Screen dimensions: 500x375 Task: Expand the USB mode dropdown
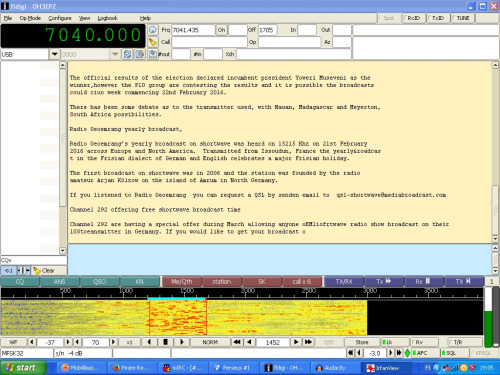click(54, 54)
